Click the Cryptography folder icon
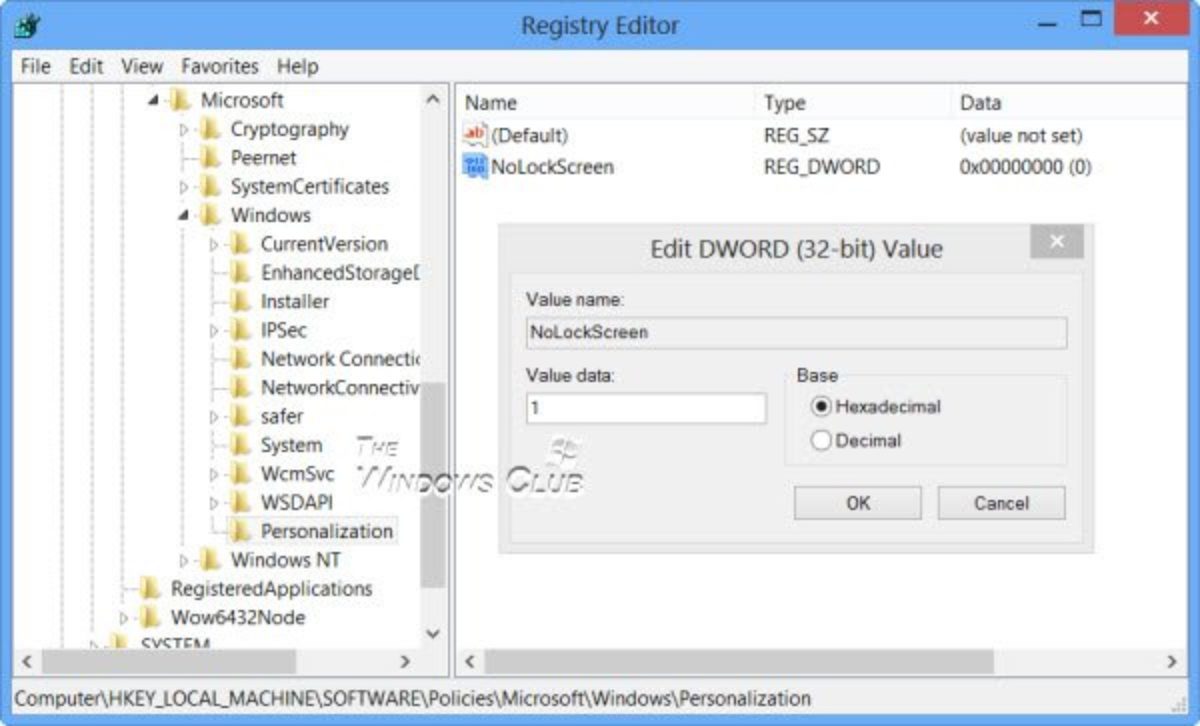 point(210,129)
